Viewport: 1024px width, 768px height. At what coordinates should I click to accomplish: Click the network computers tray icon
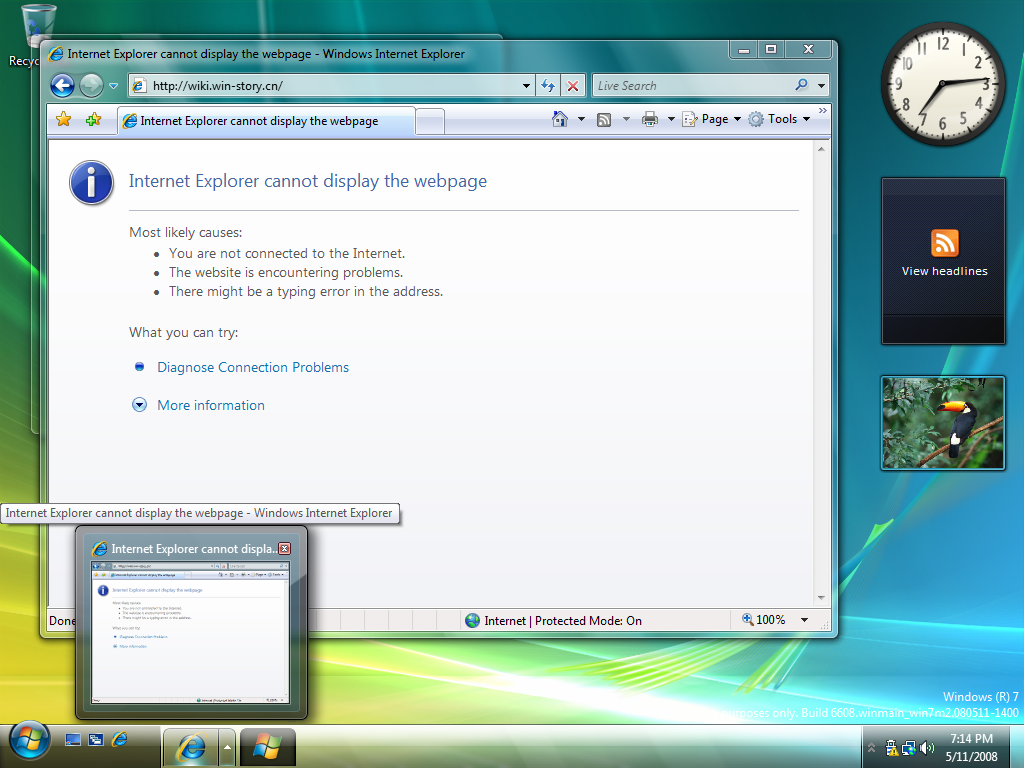908,748
